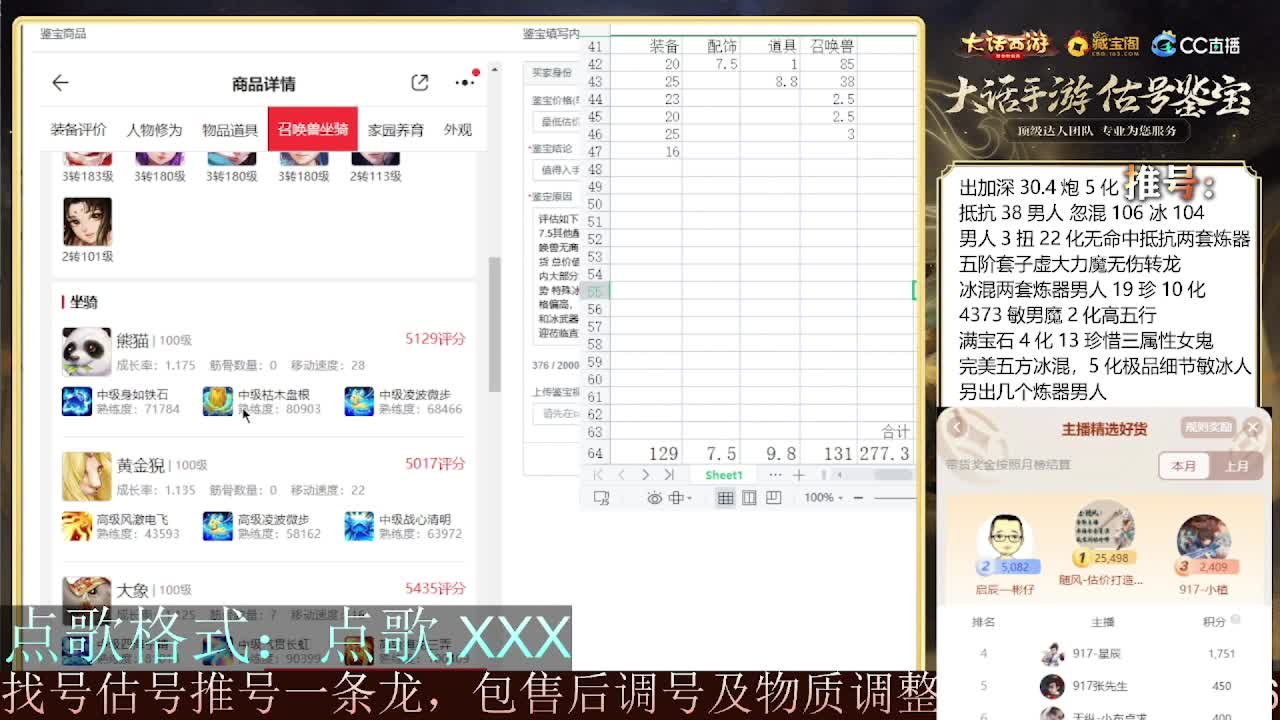Screen dimensions: 1280x720
Task: Select the Sheet1 tab
Action: (724, 475)
